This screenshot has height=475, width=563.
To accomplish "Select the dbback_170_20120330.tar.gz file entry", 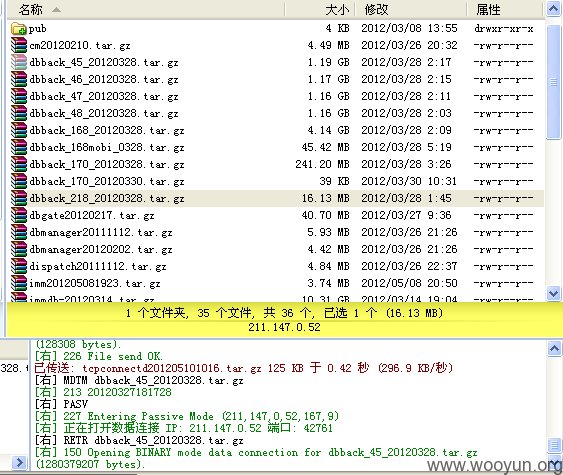I will (275, 181).
